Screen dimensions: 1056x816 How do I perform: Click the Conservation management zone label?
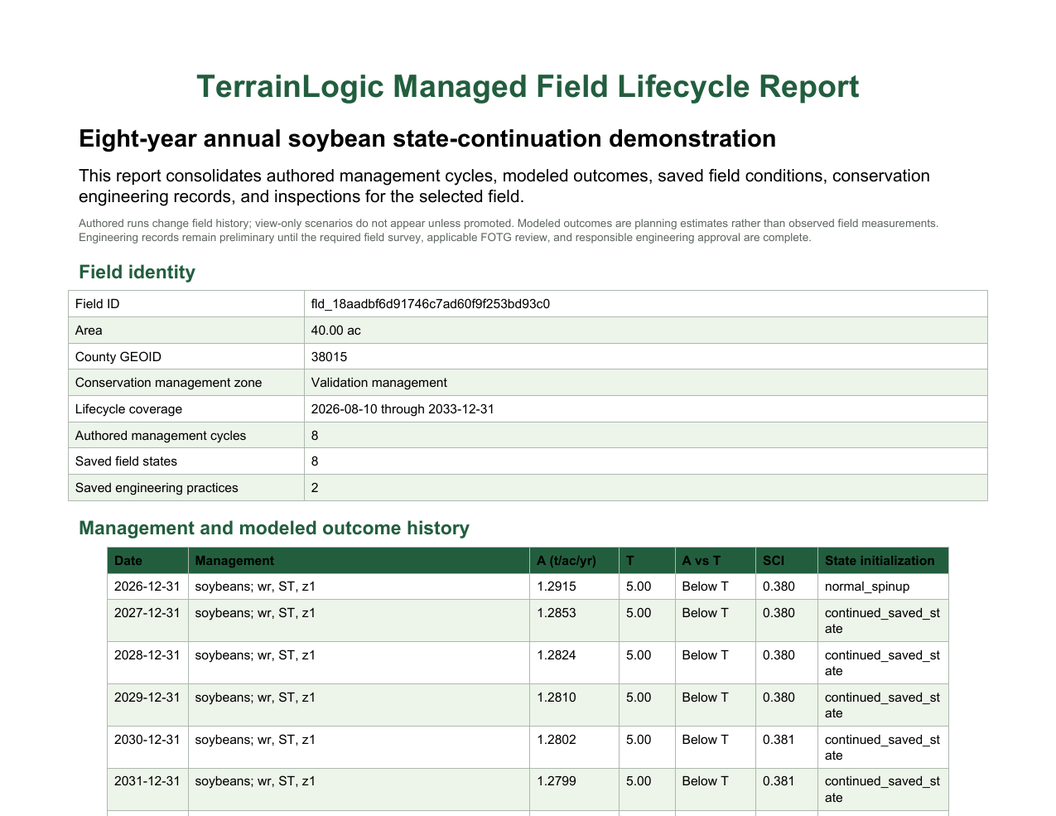coord(168,382)
